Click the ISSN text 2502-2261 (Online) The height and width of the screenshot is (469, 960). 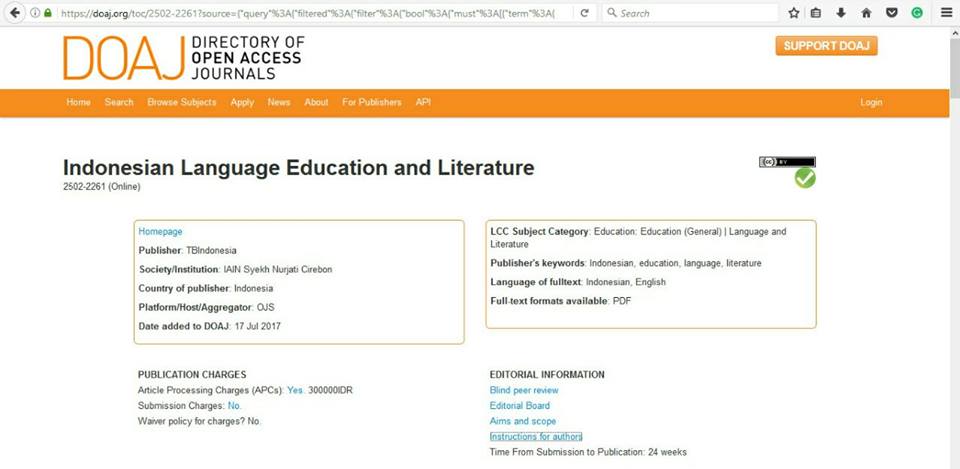pyautogui.click(x=102, y=187)
